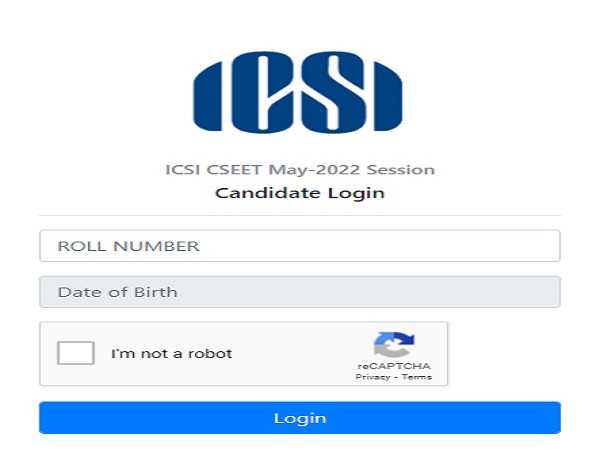Open the reCAPTCHA Privacy link
The width and height of the screenshot is (600, 450).
[x=372, y=377]
